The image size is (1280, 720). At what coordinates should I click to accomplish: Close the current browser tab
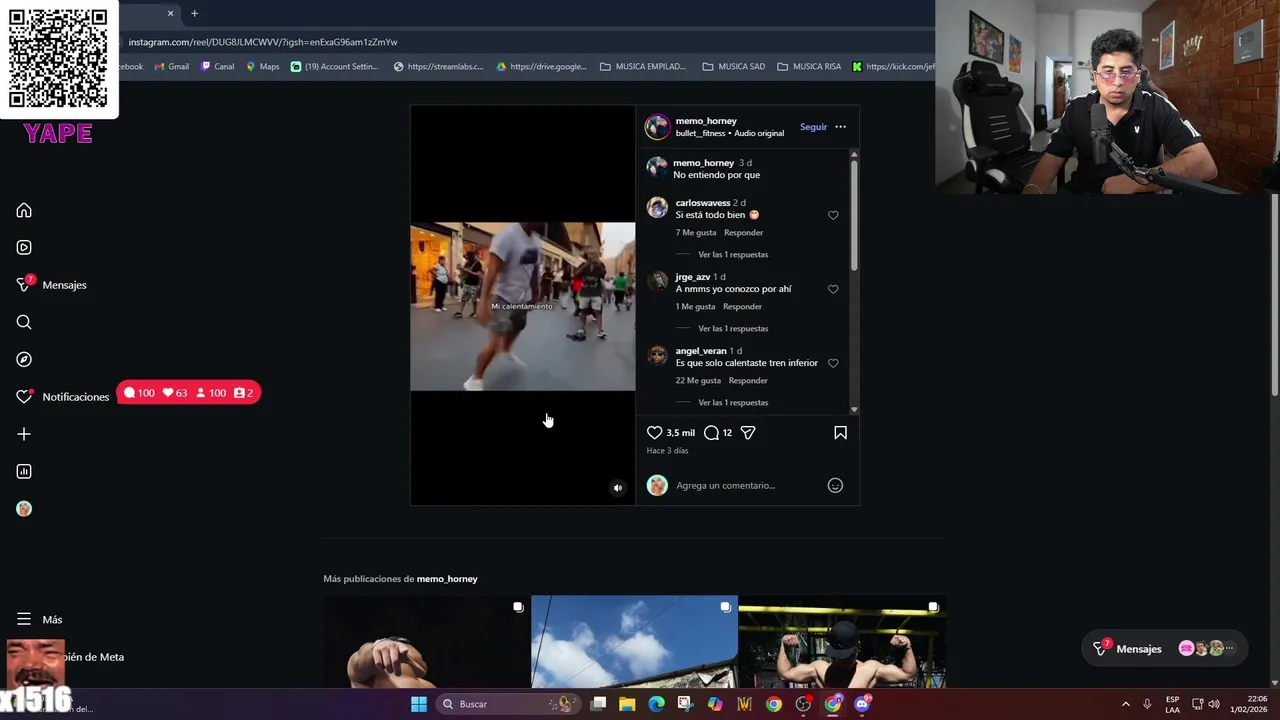click(170, 13)
